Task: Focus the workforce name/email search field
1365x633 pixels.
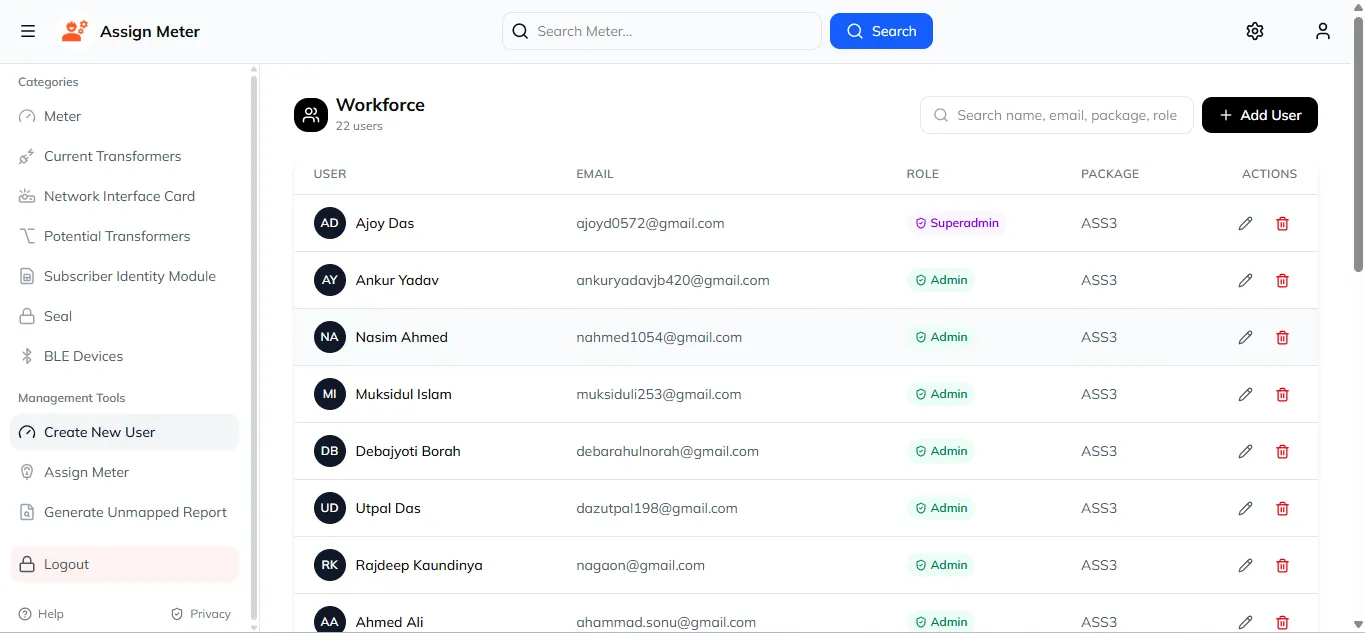Action: tap(1057, 115)
